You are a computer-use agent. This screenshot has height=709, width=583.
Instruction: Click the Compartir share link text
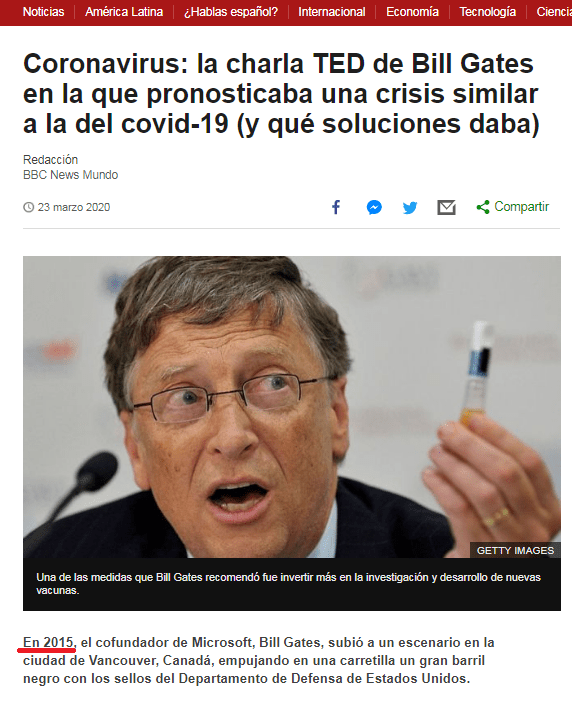521,207
